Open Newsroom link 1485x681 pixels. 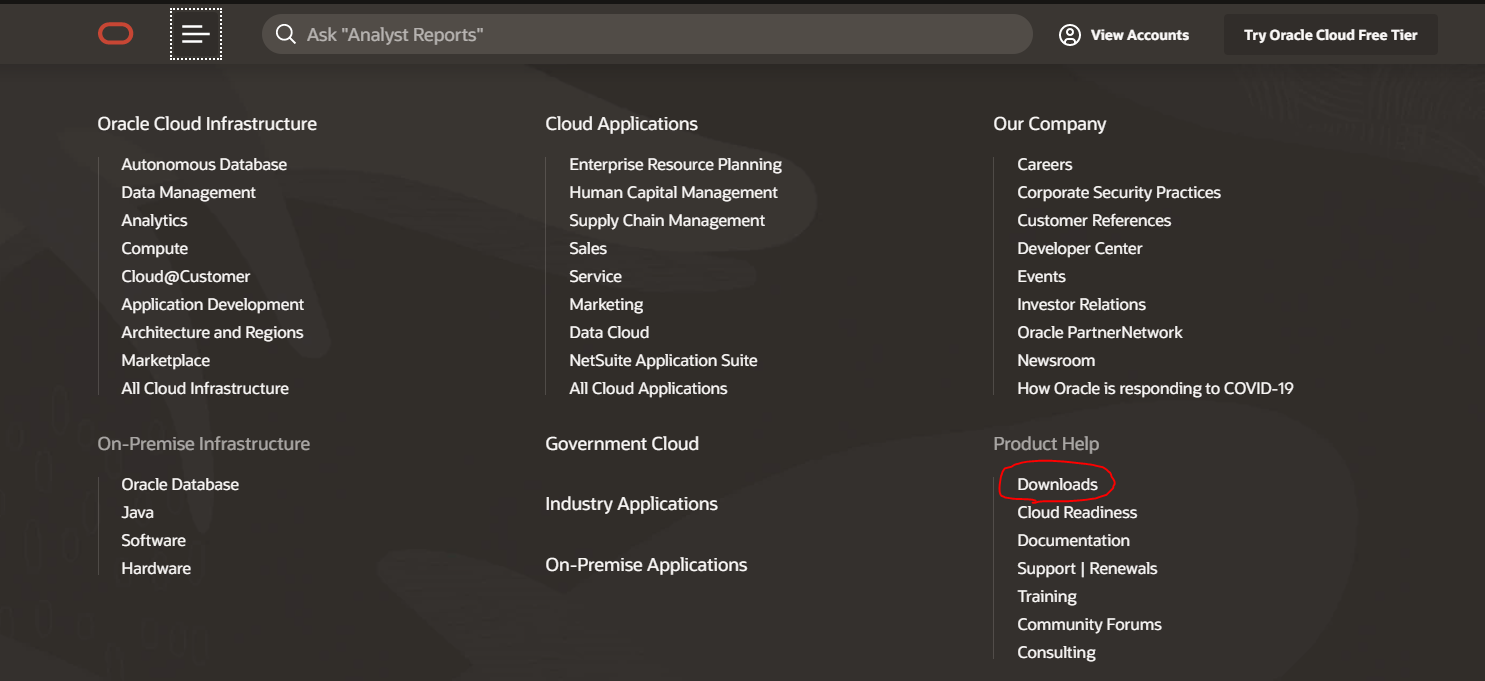click(1056, 360)
